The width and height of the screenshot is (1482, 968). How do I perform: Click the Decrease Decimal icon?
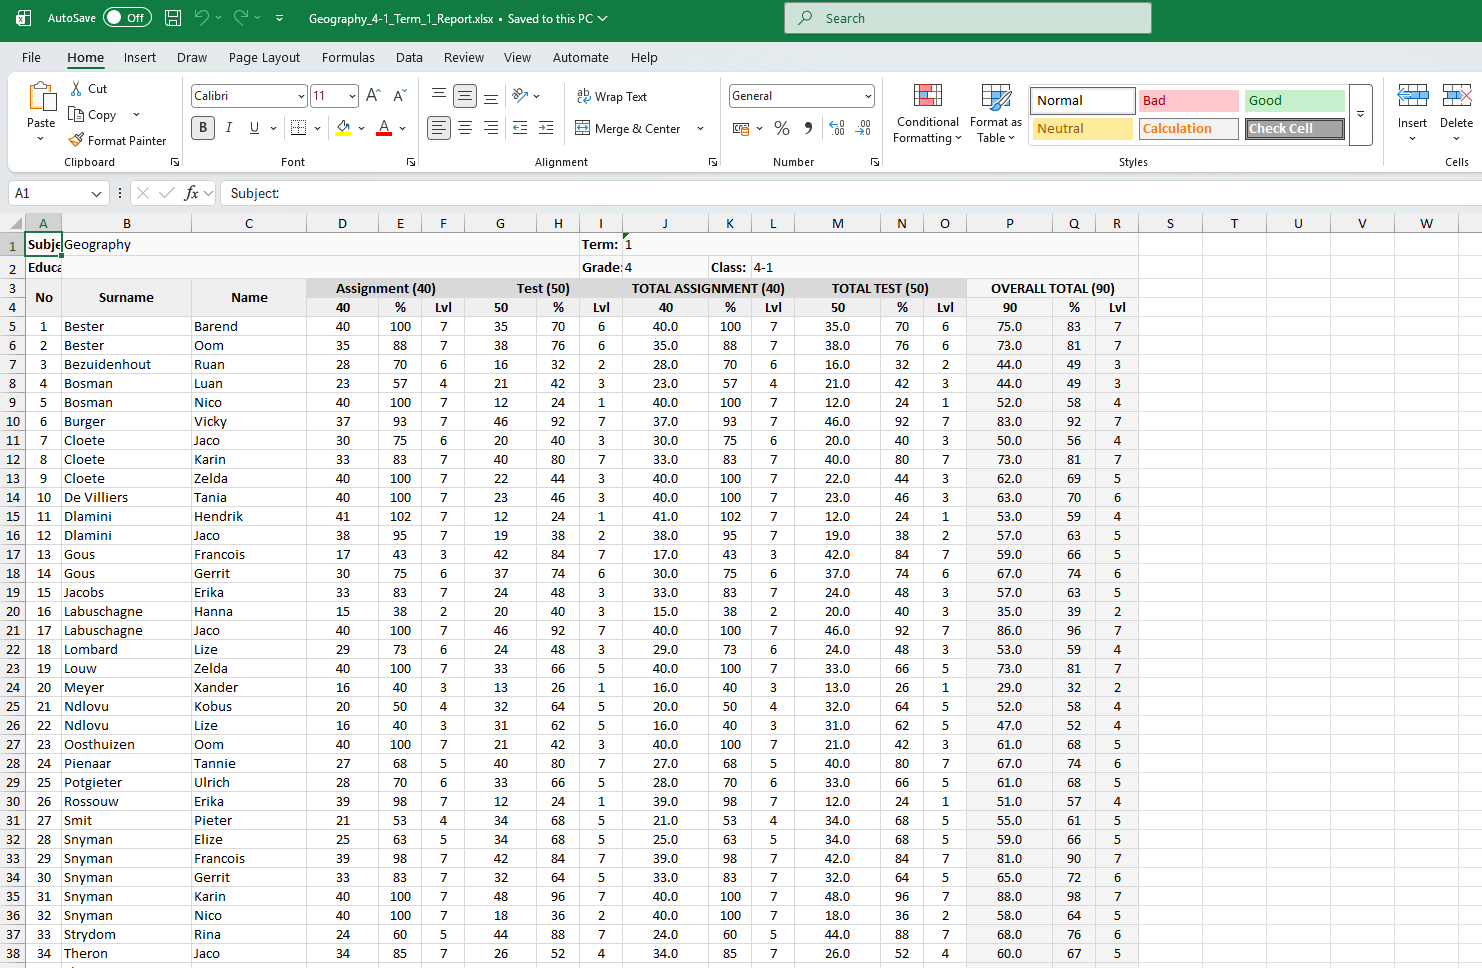[x=864, y=128]
